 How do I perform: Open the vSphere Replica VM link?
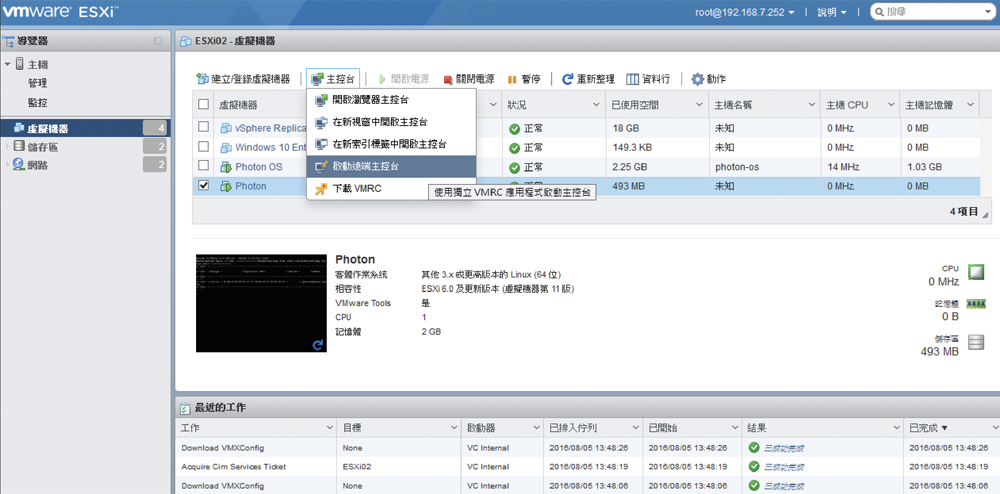271,128
